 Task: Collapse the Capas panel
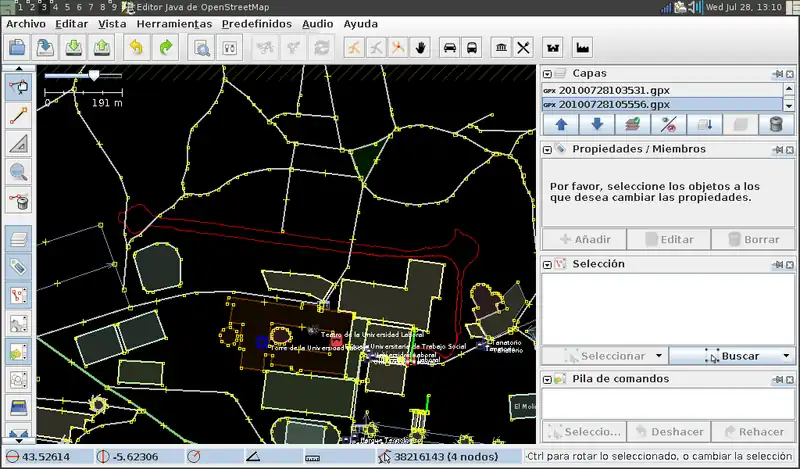coord(547,73)
